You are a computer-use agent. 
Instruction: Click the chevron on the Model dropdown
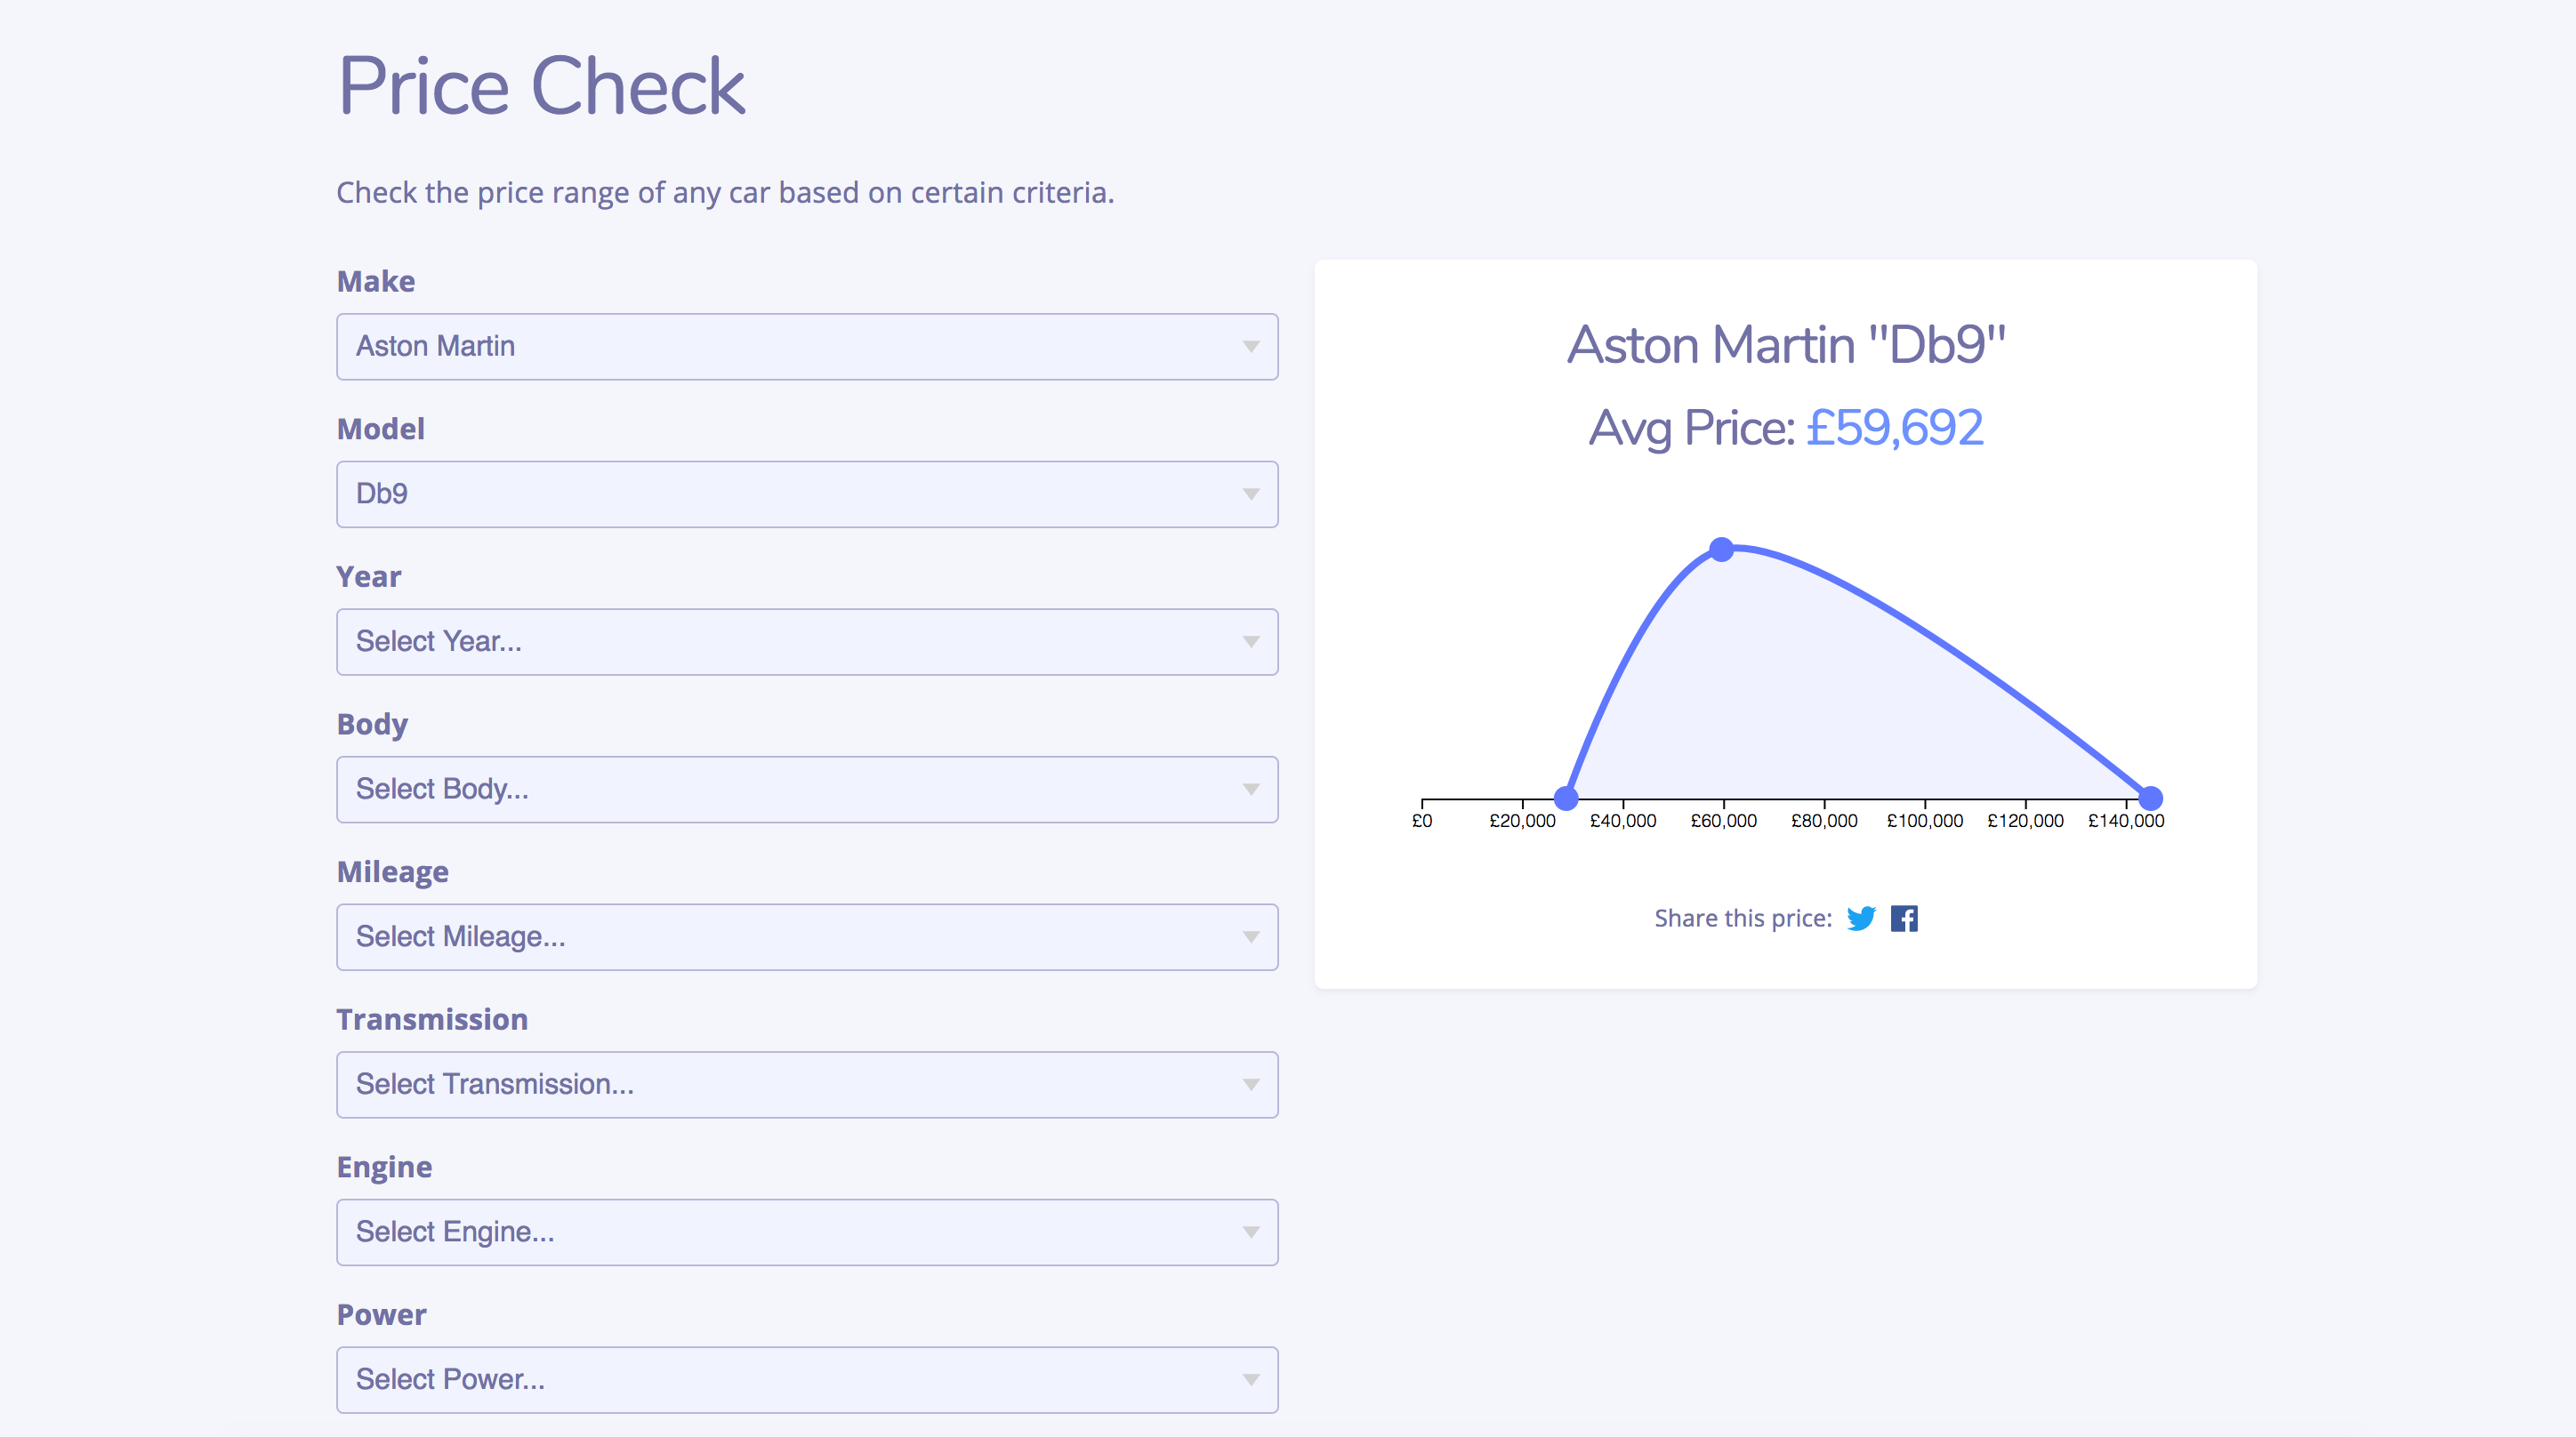[x=1250, y=494]
